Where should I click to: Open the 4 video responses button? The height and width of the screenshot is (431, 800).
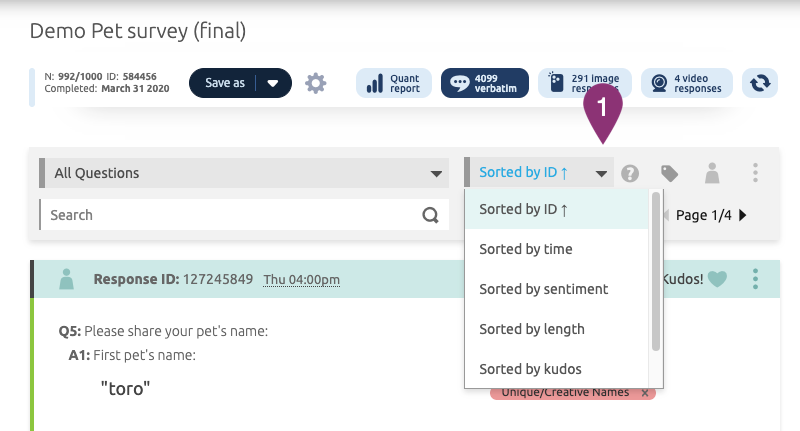(687, 83)
